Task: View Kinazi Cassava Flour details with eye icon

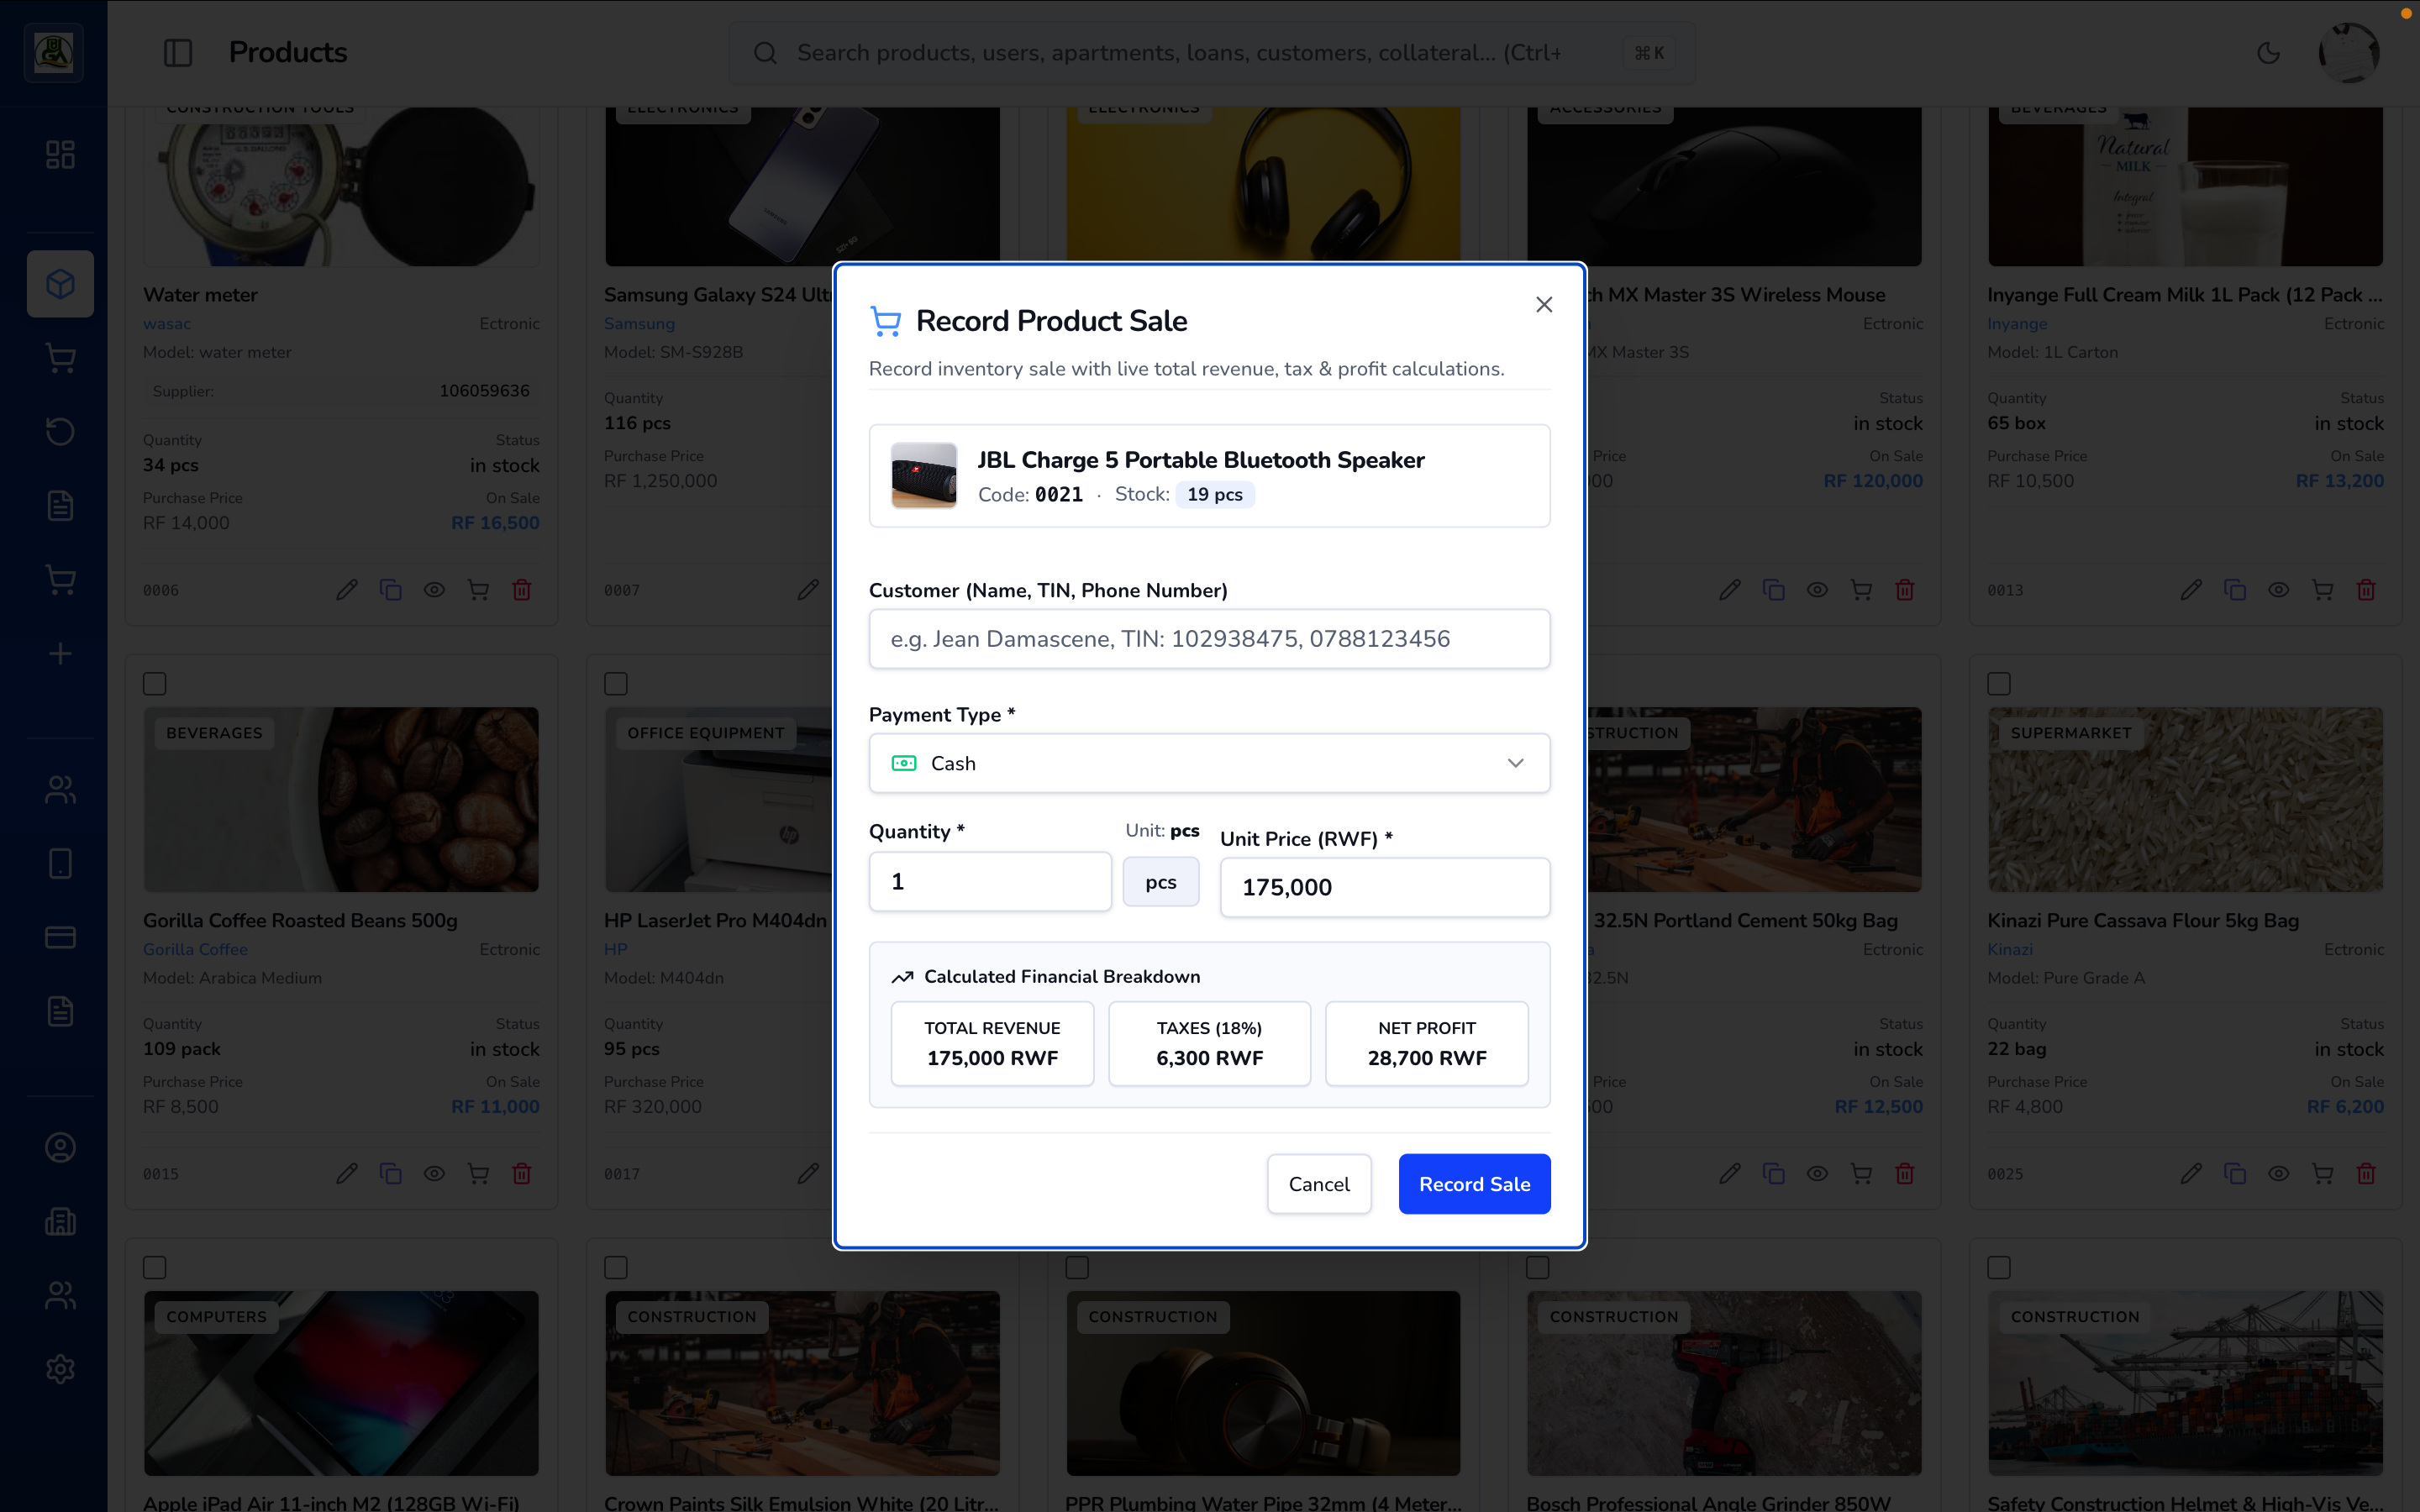Action: (x=2279, y=1174)
